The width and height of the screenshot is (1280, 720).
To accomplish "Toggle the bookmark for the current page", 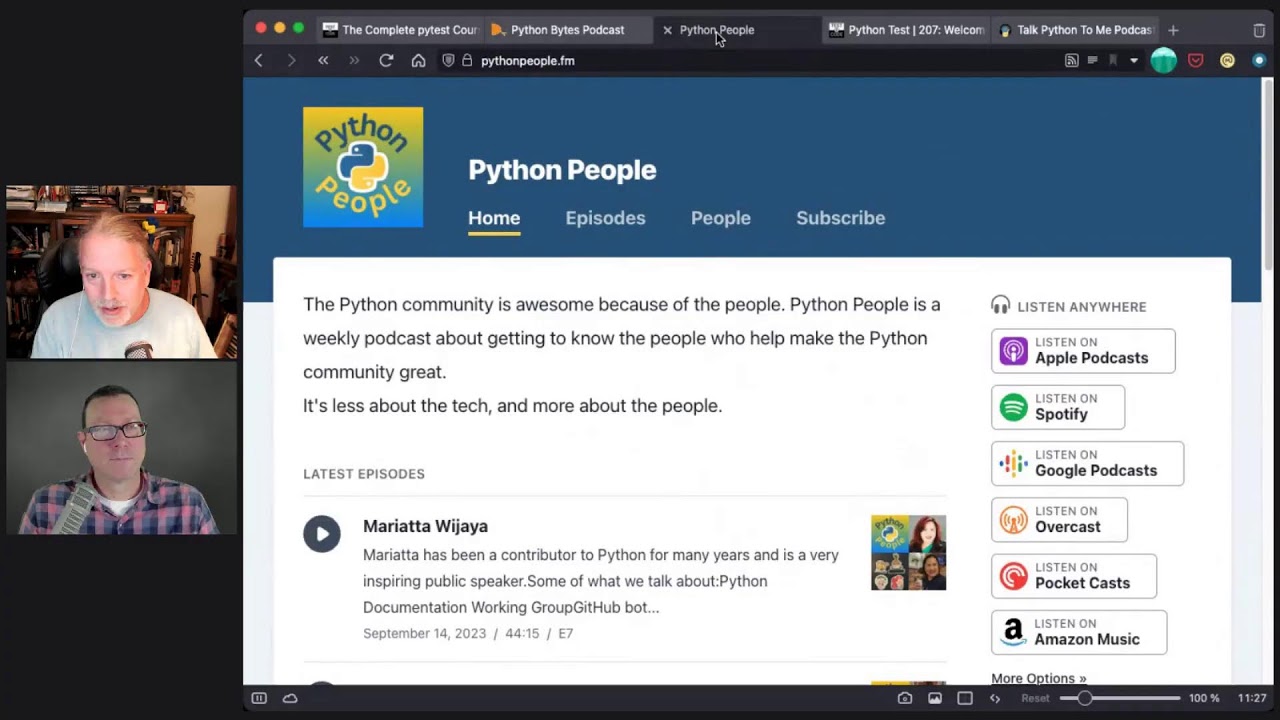I will [1114, 60].
